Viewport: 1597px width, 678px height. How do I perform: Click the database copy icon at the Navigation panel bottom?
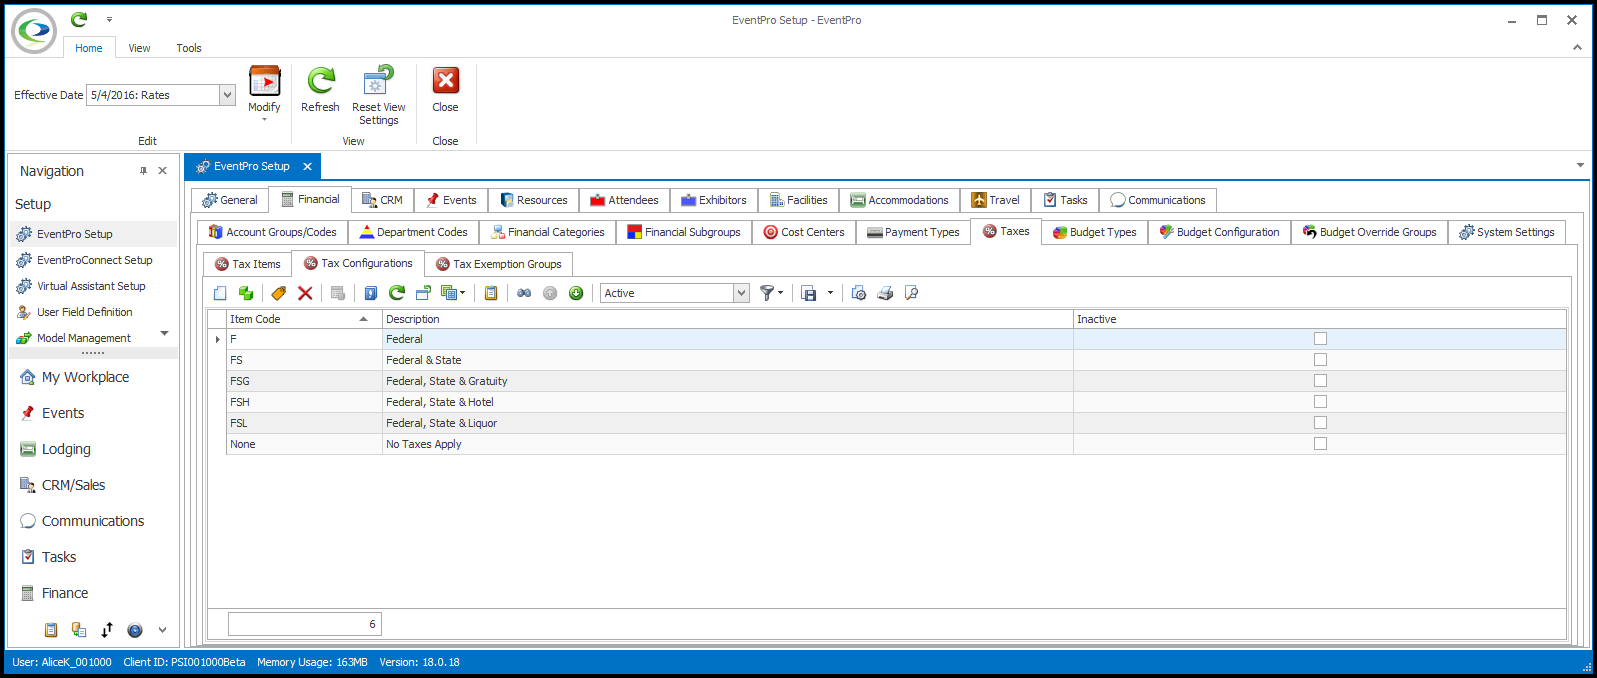pos(79,630)
